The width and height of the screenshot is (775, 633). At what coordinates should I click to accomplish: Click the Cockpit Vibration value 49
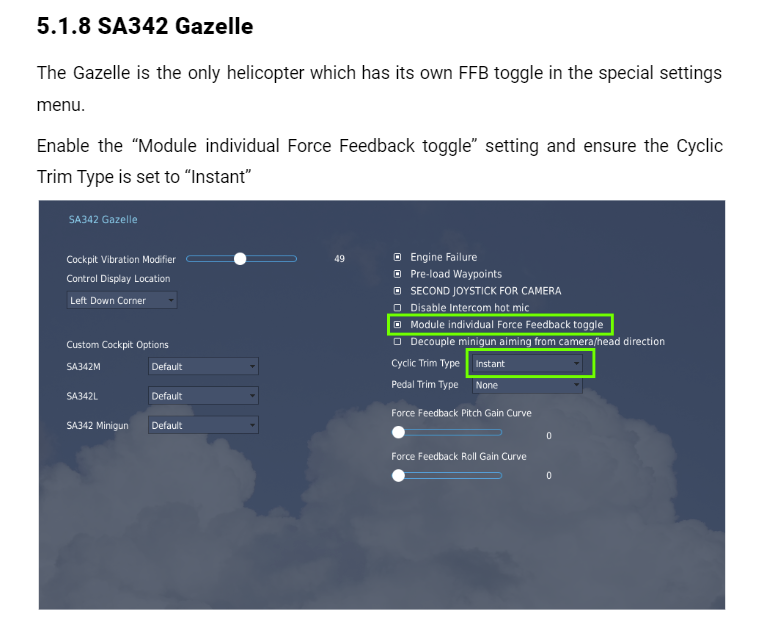click(339, 259)
